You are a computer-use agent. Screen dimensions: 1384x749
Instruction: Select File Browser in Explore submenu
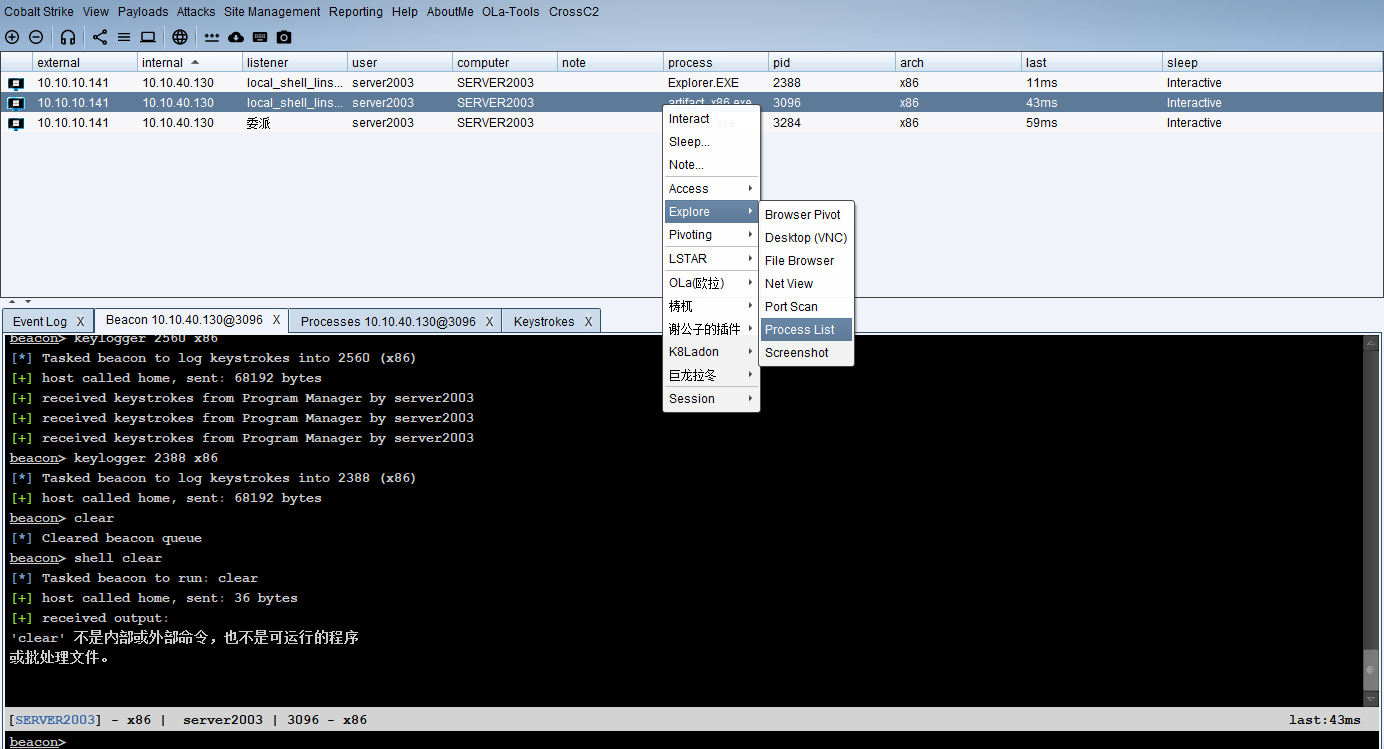(x=807, y=261)
